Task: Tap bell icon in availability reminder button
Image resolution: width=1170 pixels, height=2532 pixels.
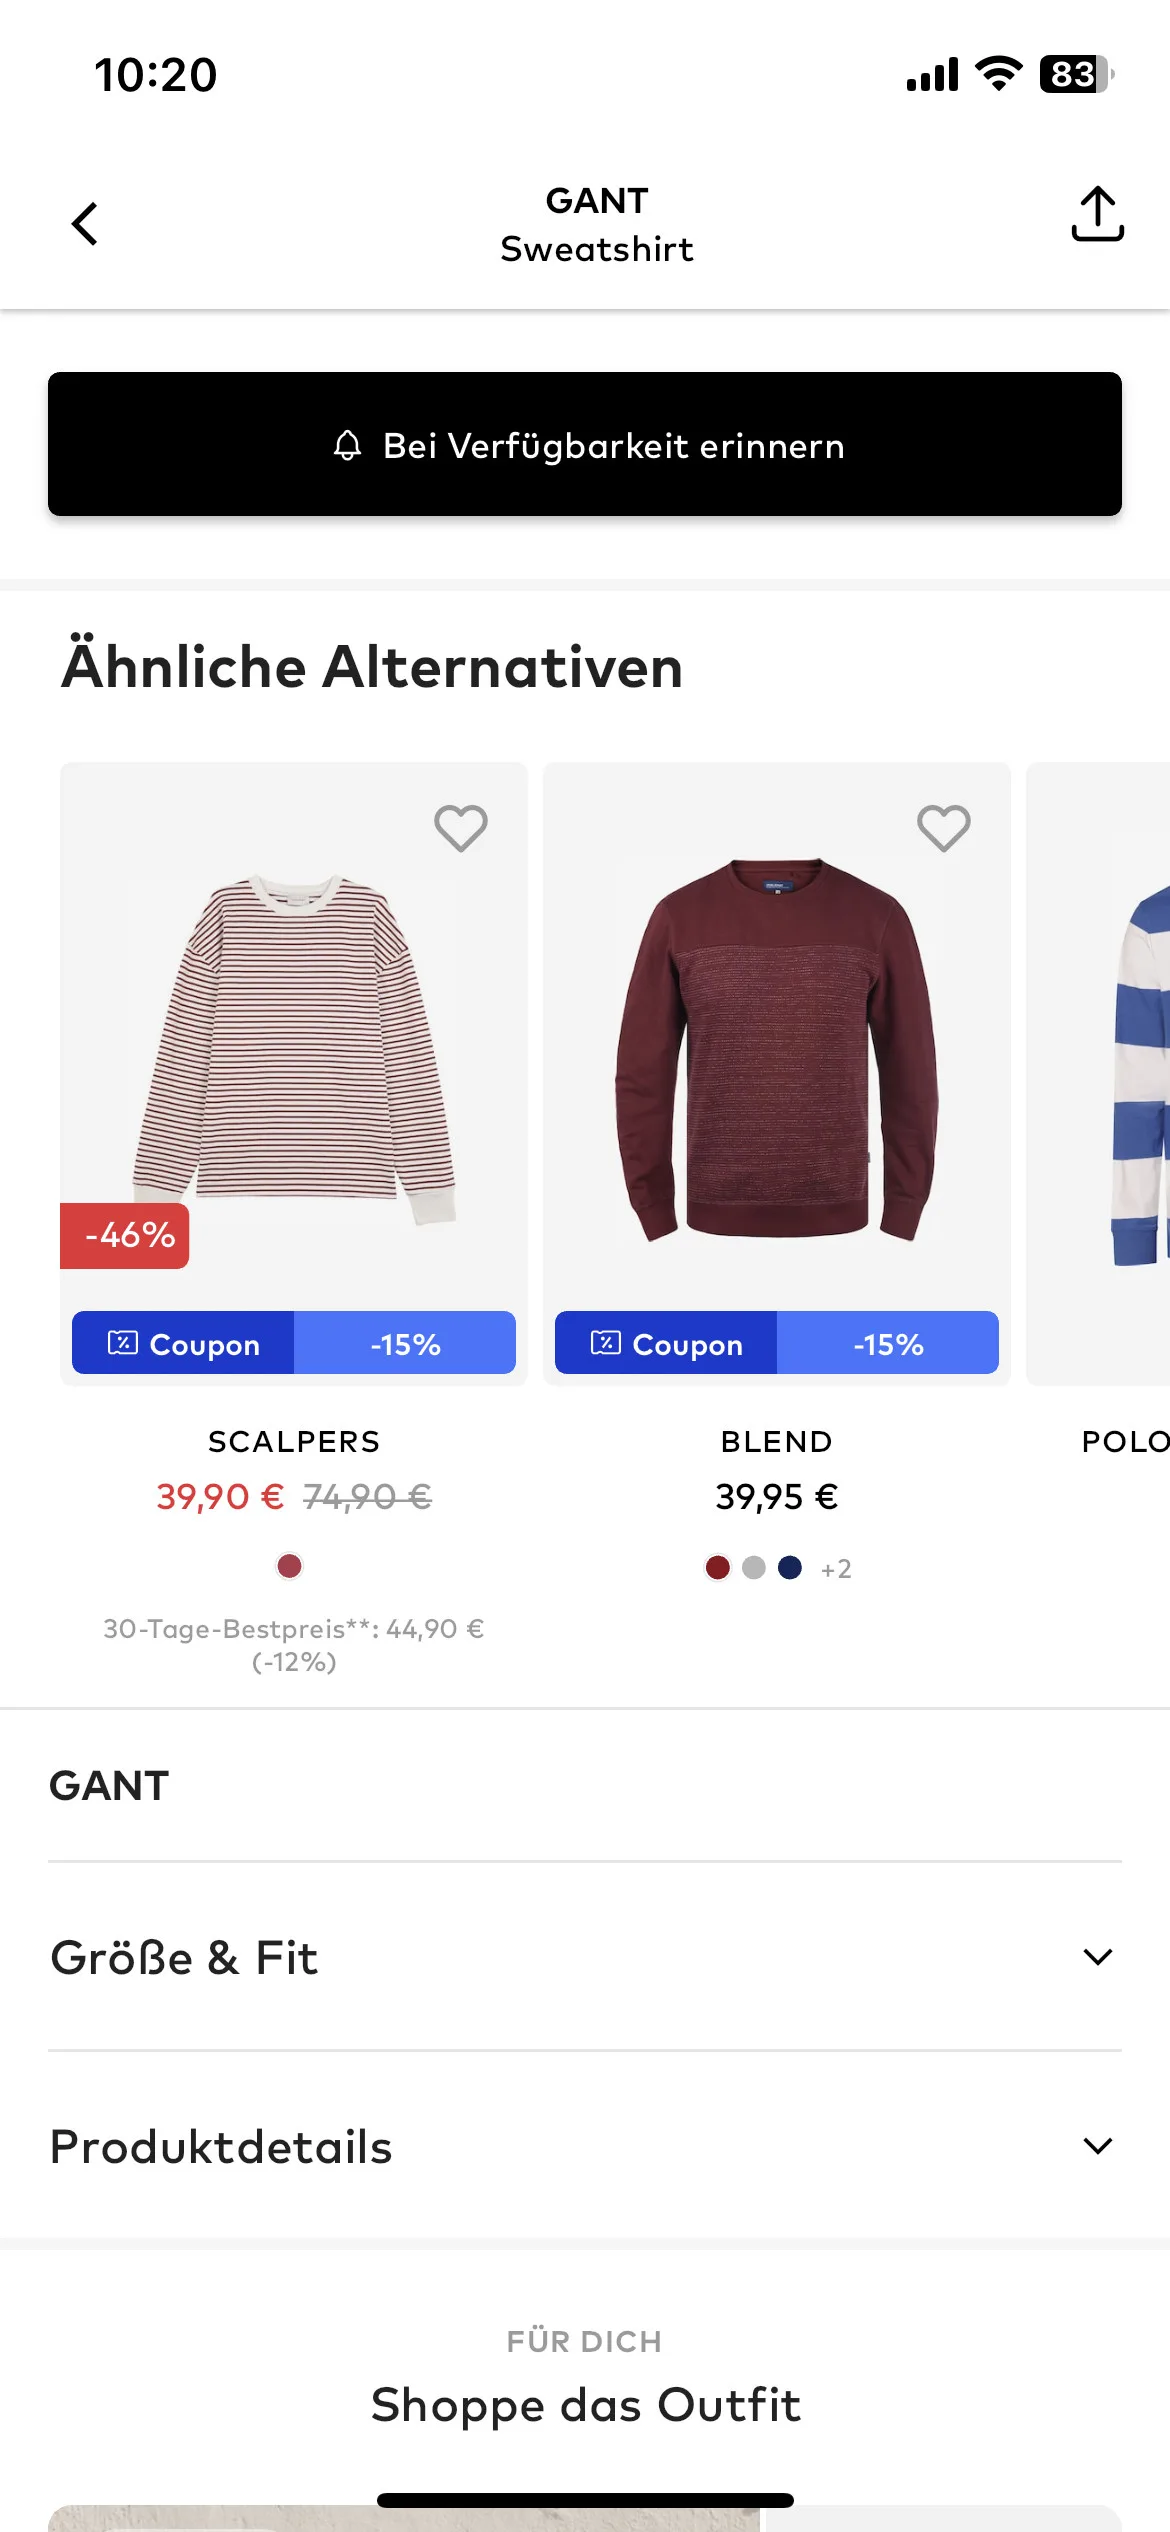Action: (x=347, y=445)
